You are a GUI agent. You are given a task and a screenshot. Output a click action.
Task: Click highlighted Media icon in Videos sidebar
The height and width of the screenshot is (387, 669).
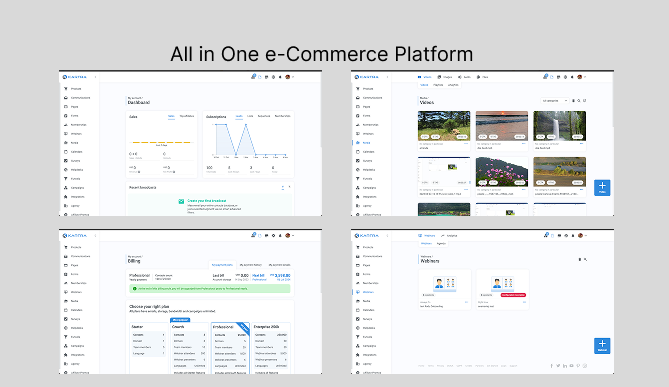[358, 143]
